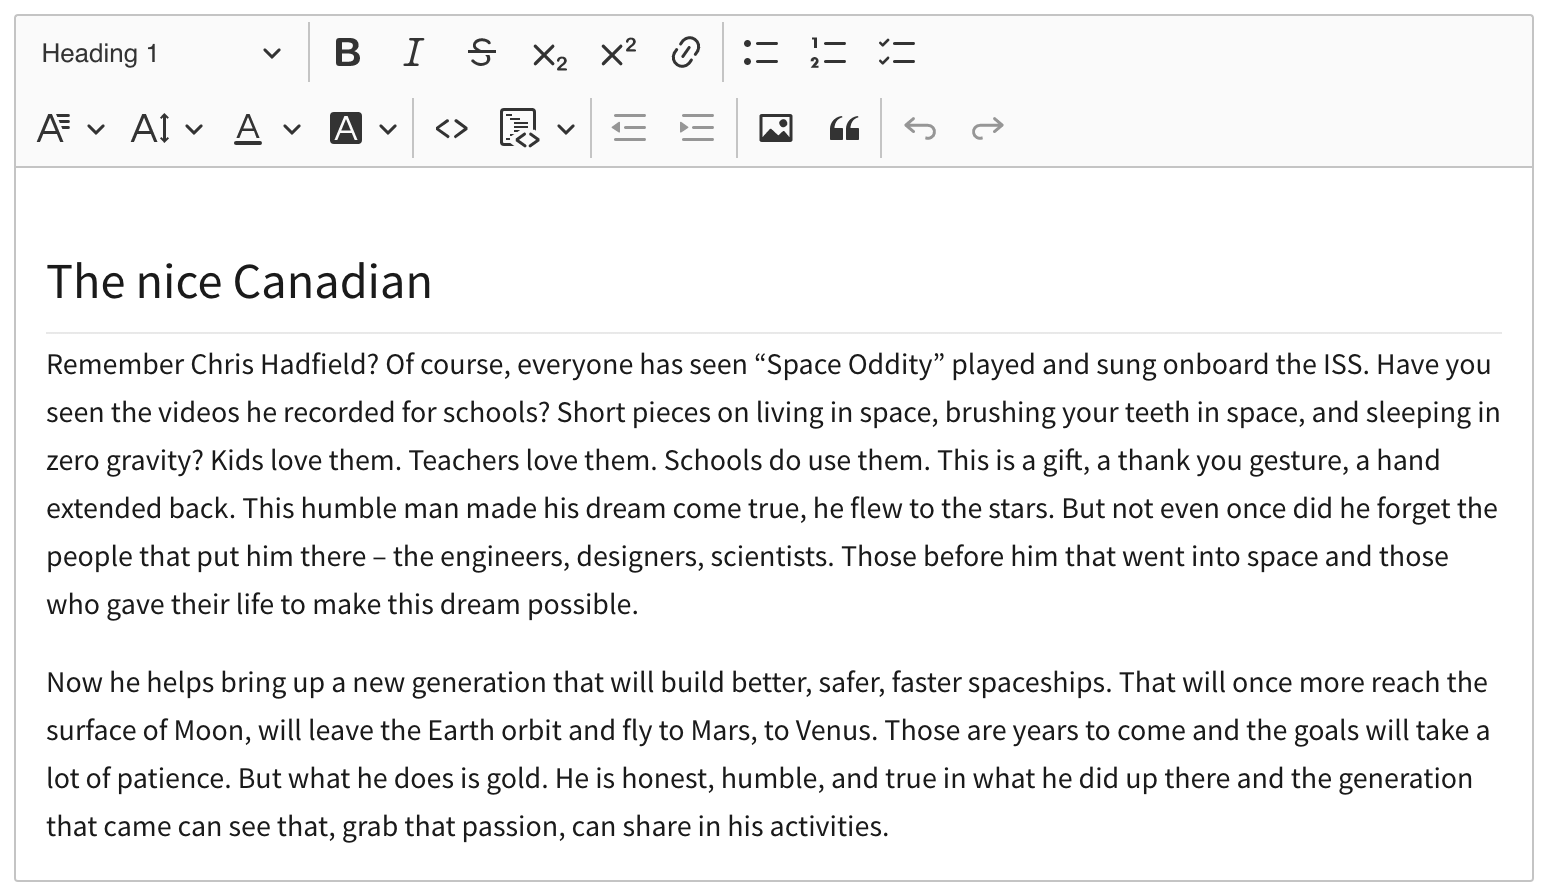The width and height of the screenshot is (1544, 896).
Task: Insert a code block
Action: pos(519,128)
